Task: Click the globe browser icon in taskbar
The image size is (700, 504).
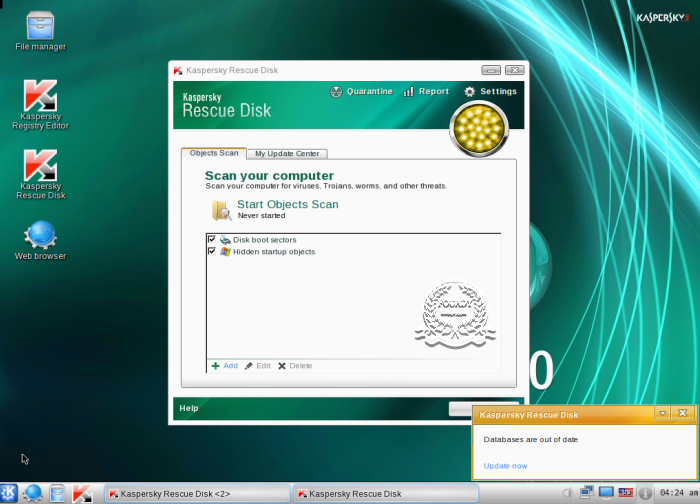Action: 33,493
